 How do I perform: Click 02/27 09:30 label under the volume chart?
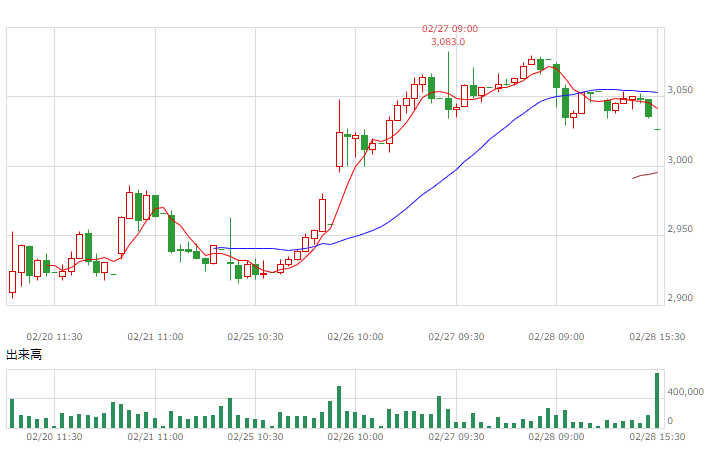[x=456, y=437]
